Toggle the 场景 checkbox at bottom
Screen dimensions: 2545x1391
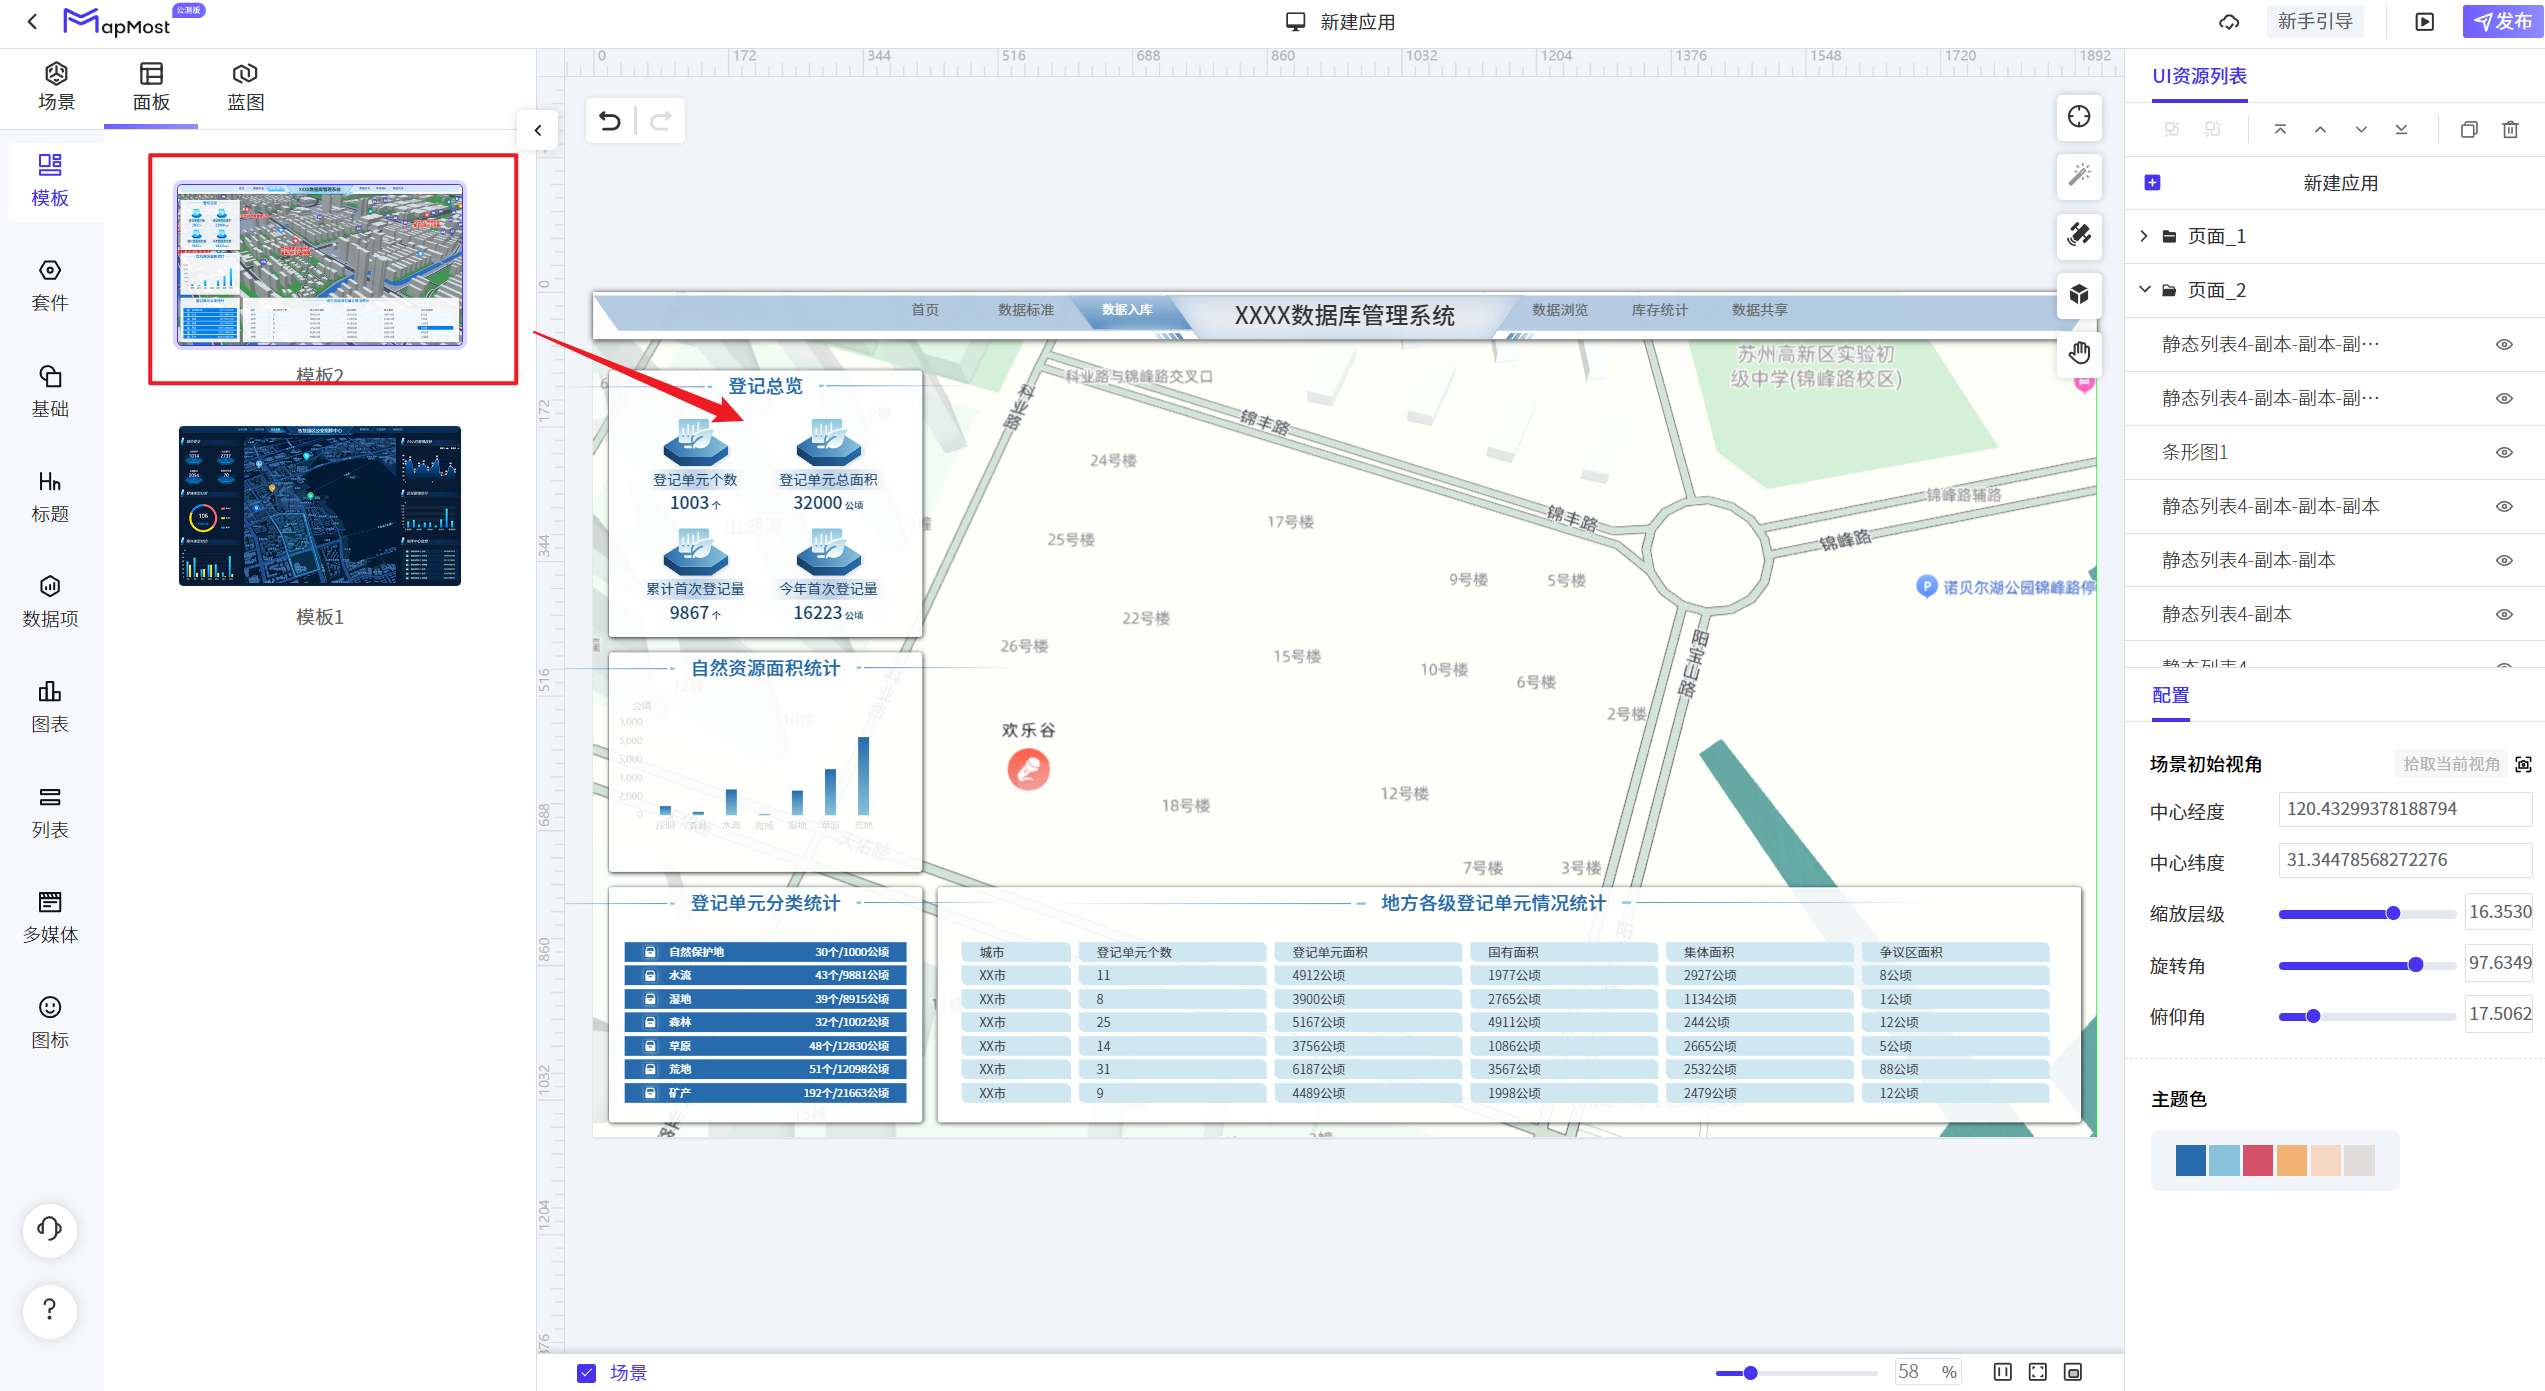pyautogui.click(x=587, y=1373)
